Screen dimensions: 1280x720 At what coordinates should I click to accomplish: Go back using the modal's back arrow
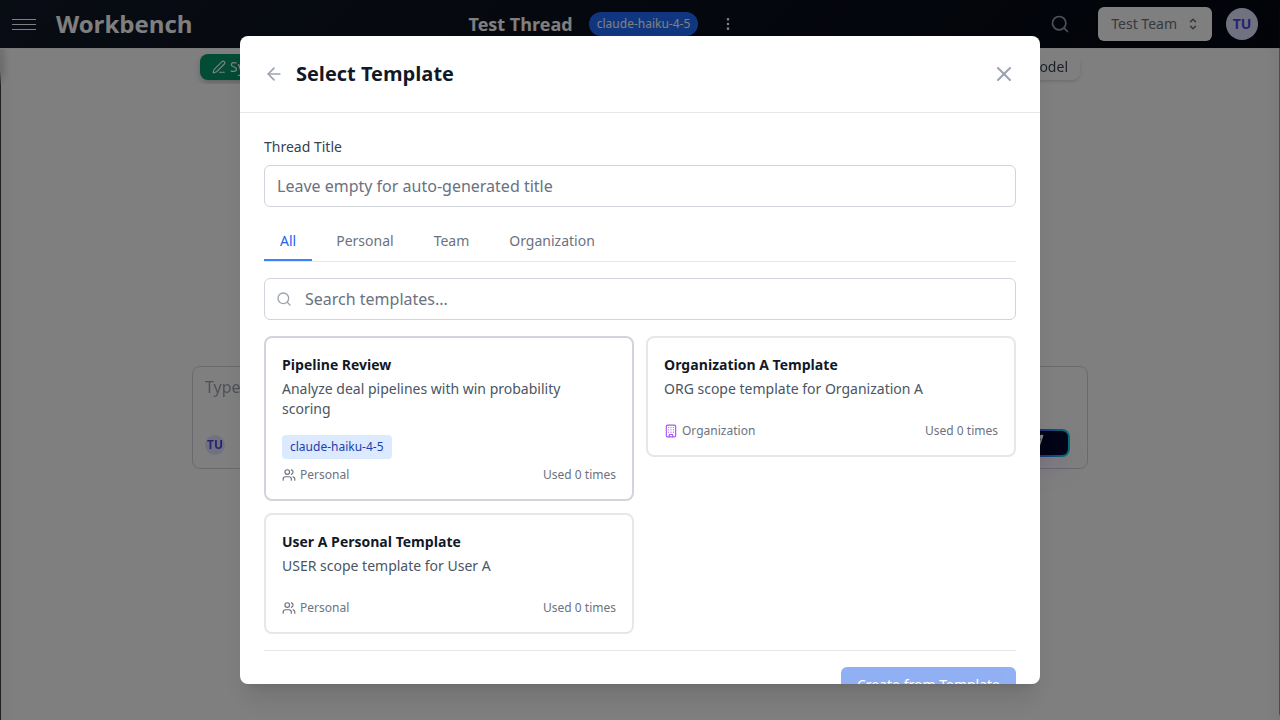(x=273, y=73)
